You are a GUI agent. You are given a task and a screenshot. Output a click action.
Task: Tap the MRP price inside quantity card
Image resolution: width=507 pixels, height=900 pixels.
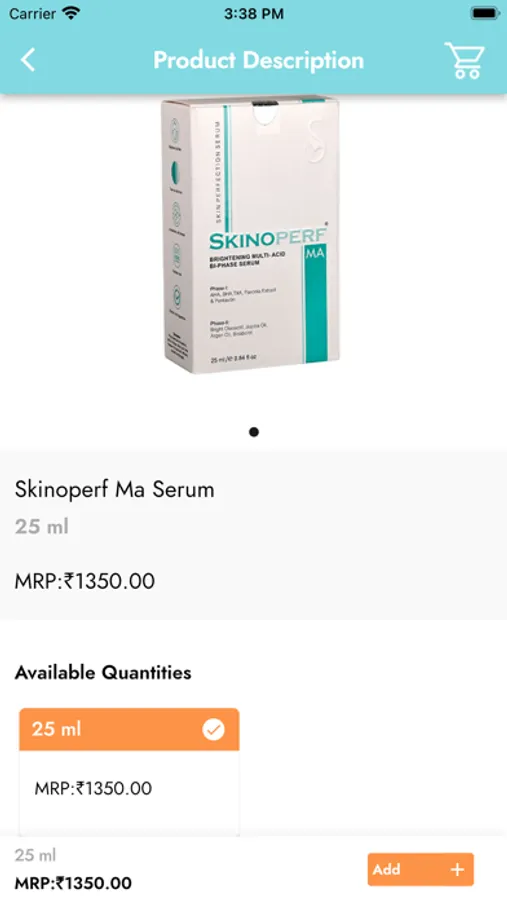93,788
